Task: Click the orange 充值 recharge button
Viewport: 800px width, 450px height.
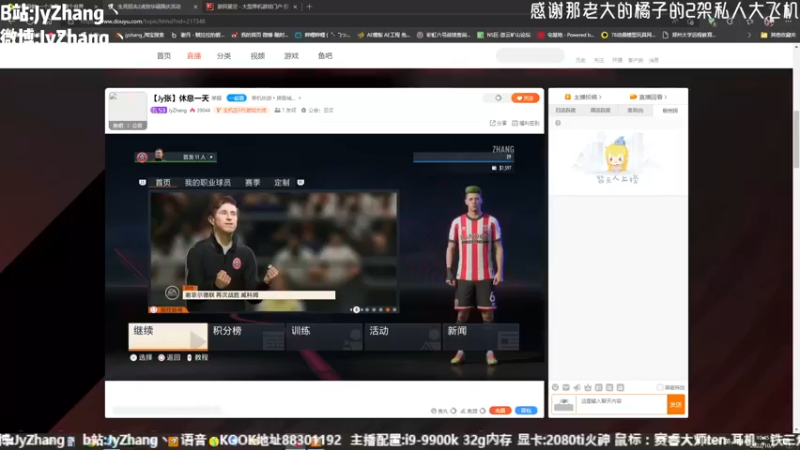Action: [500, 411]
